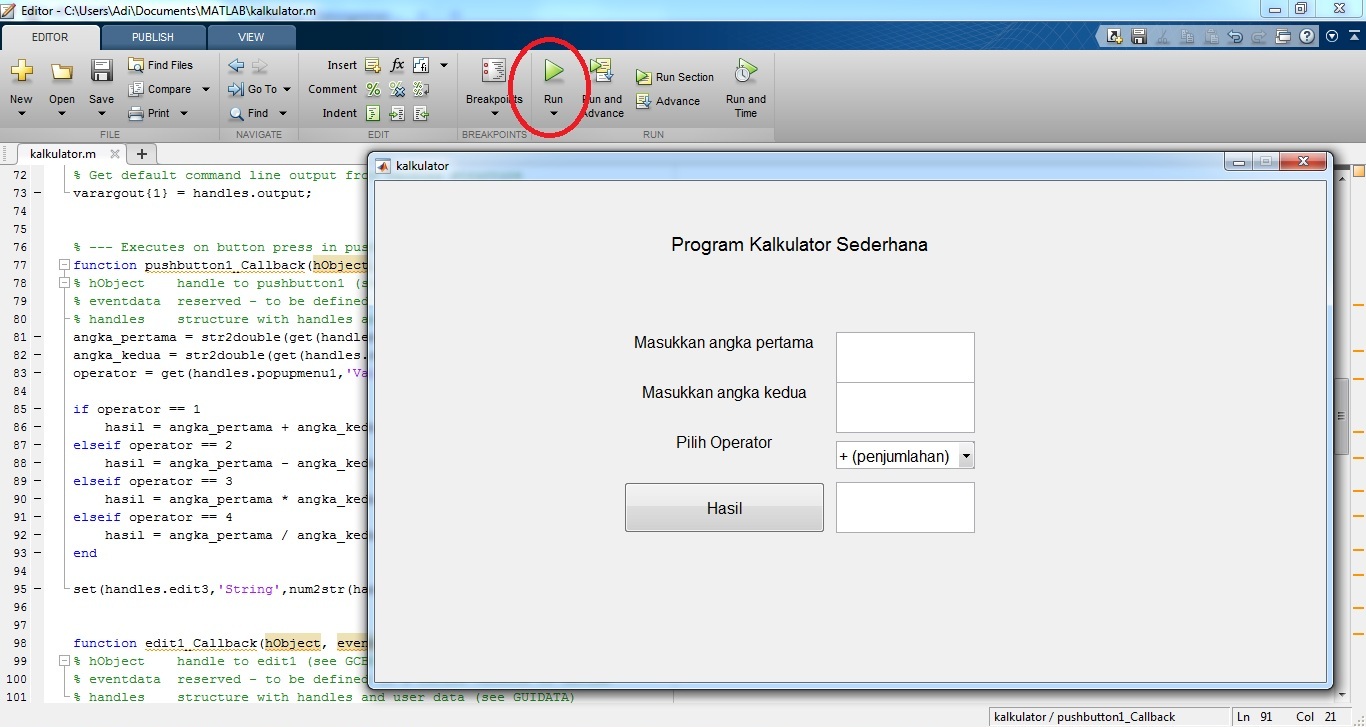Click Run Section in toolbar
The width and height of the screenshot is (1366, 727).
pyautogui.click(x=675, y=77)
